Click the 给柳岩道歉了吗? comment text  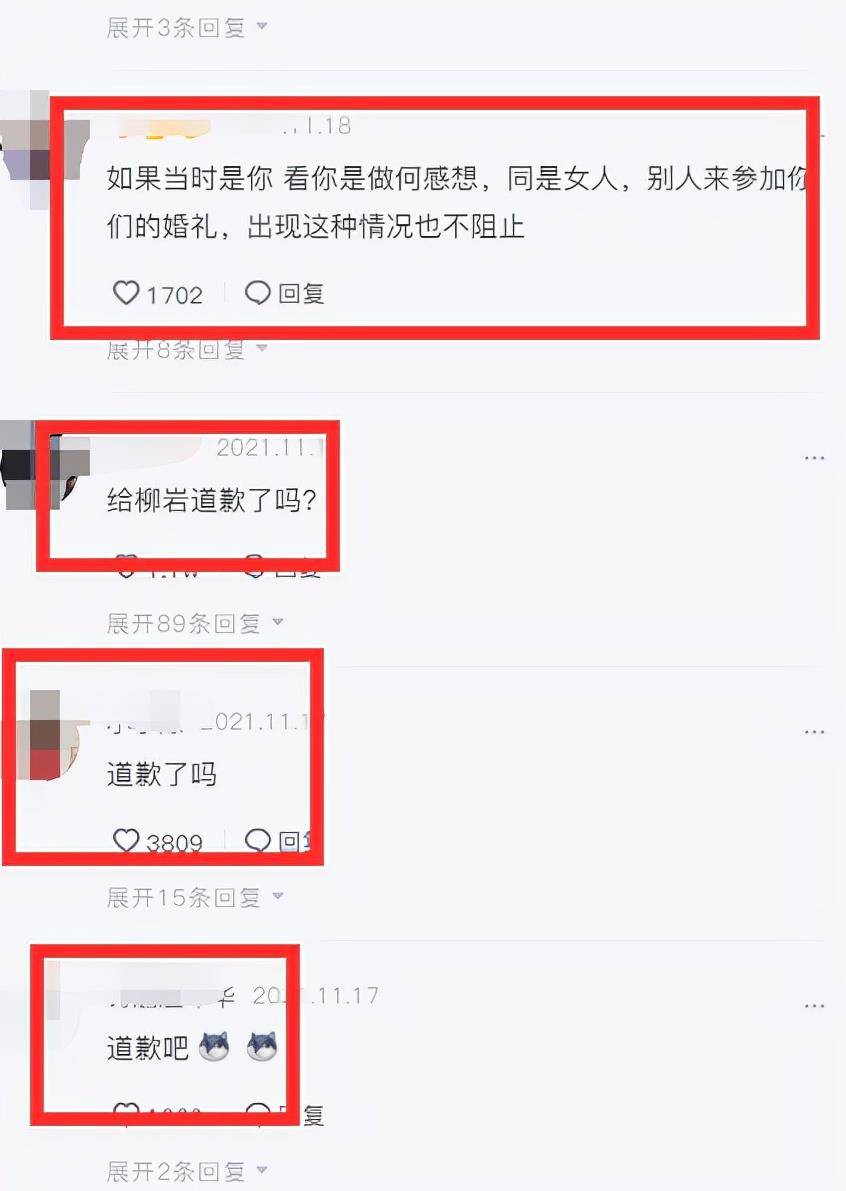[211, 500]
